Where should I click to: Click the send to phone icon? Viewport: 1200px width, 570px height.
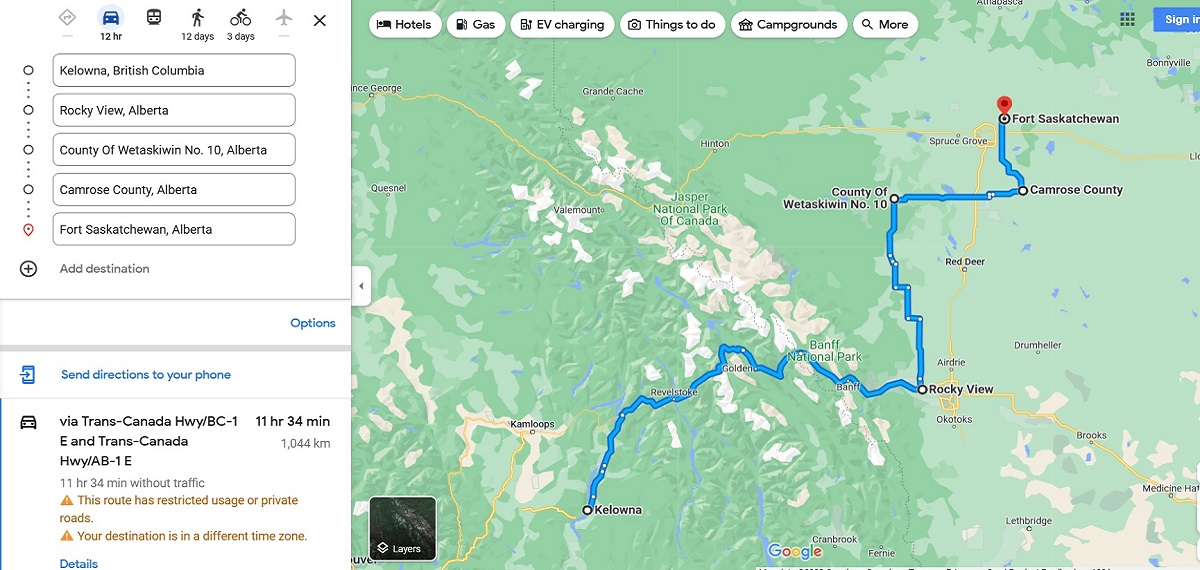tap(28, 375)
